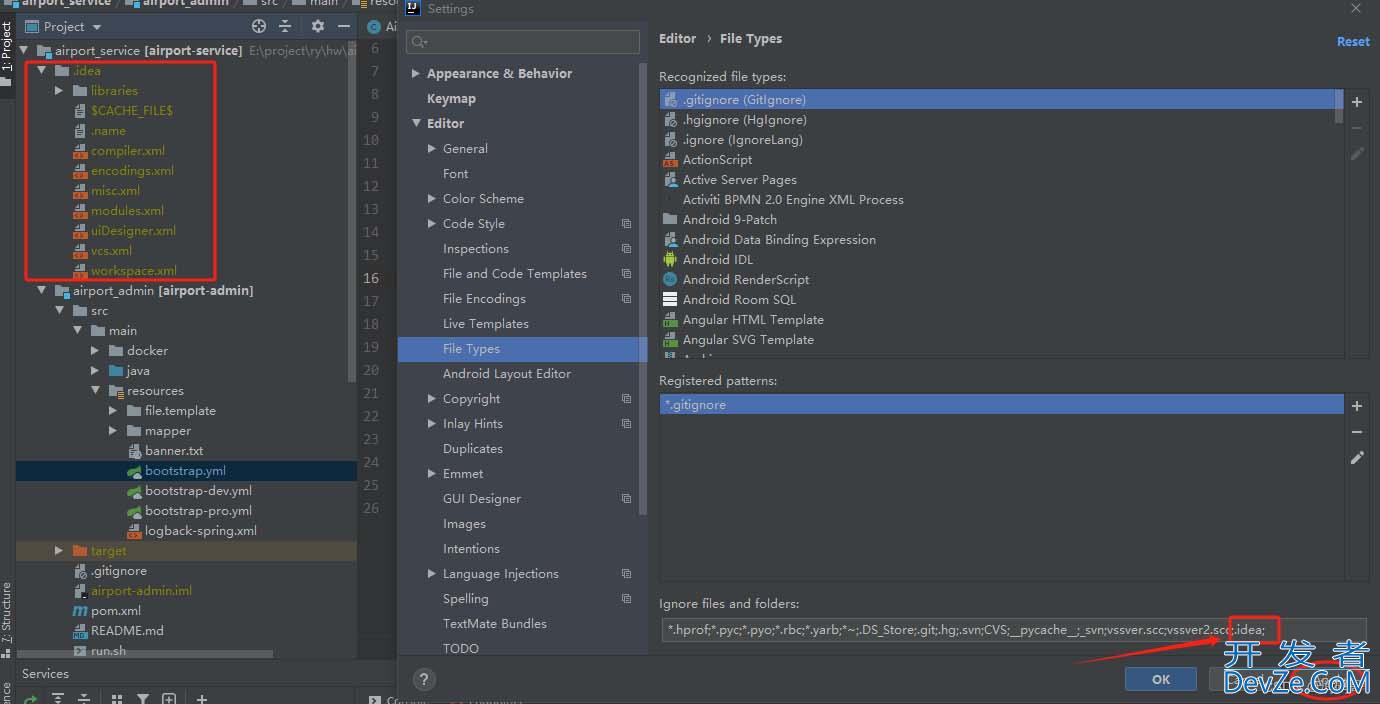Screen dimensions: 1380x704
Task: Collapse the .idea folder
Action: click(42, 71)
